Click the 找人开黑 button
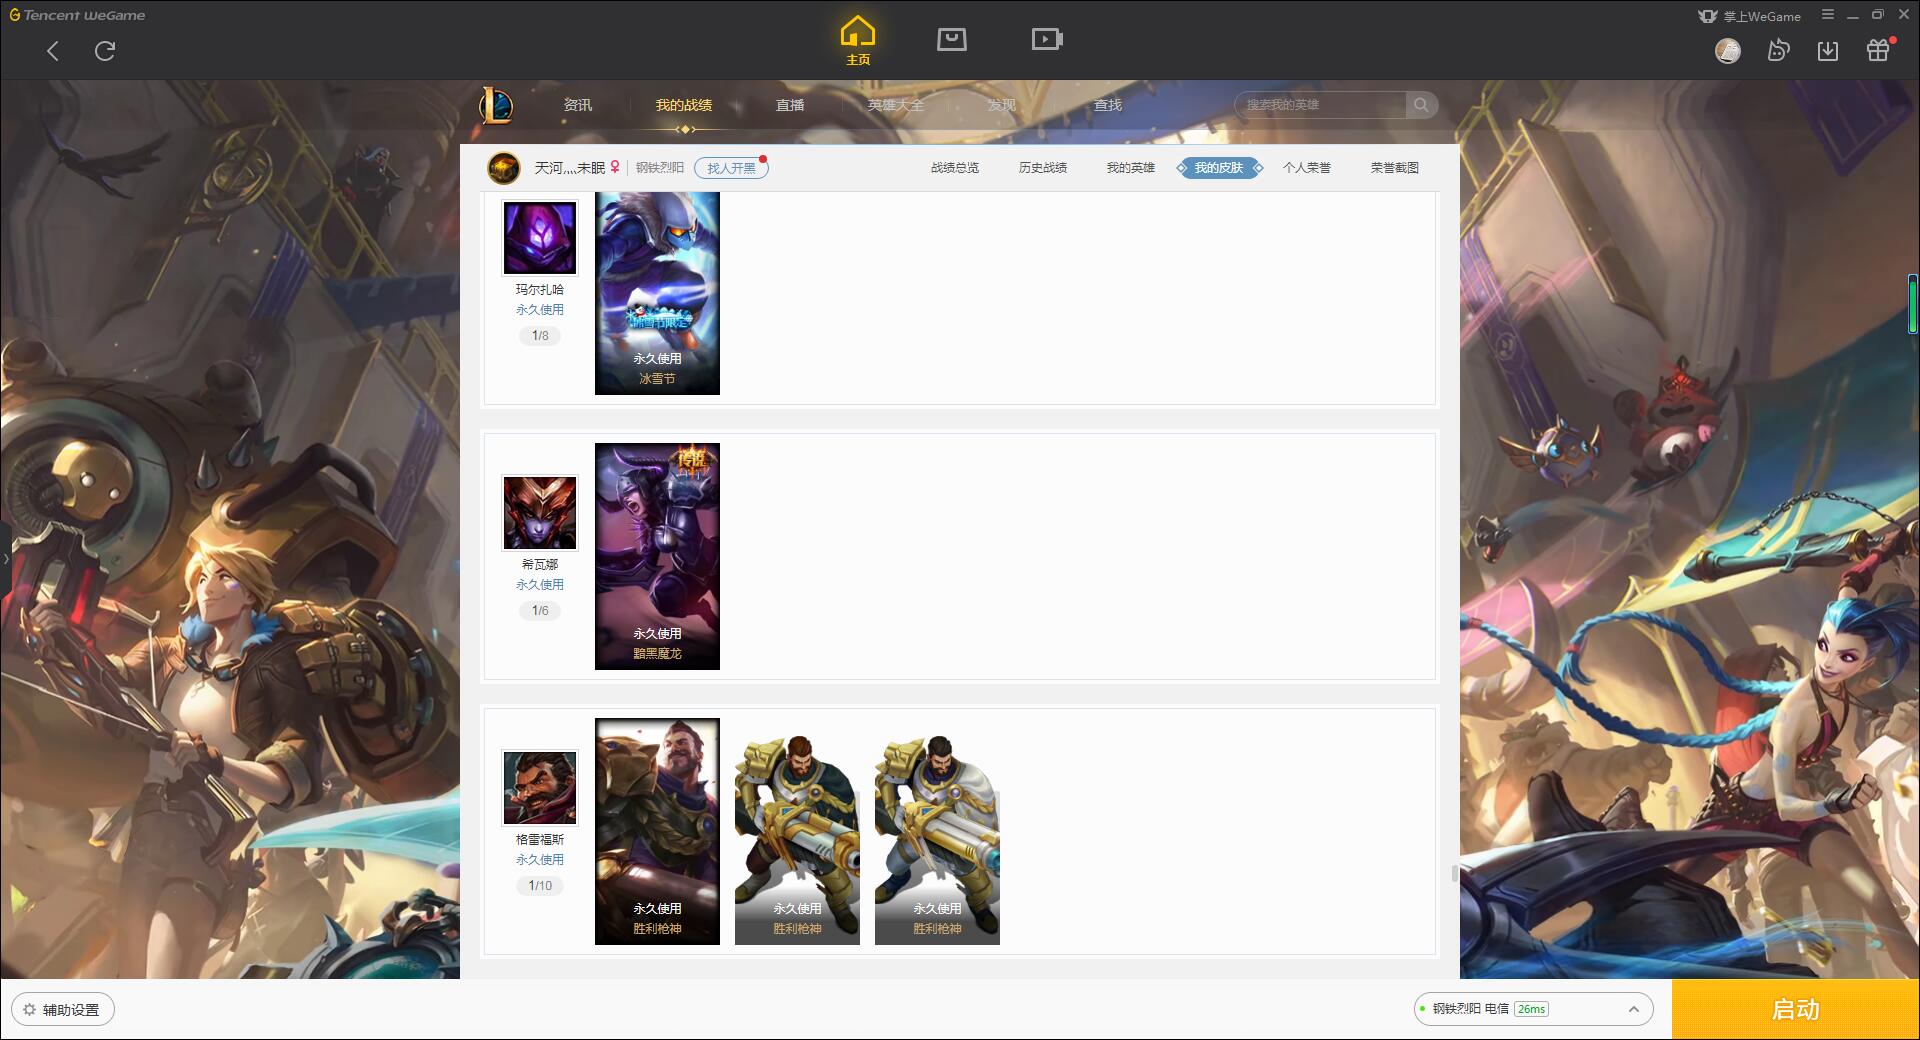Image resolution: width=1920 pixels, height=1040 pixels. (x=732, y=168)
